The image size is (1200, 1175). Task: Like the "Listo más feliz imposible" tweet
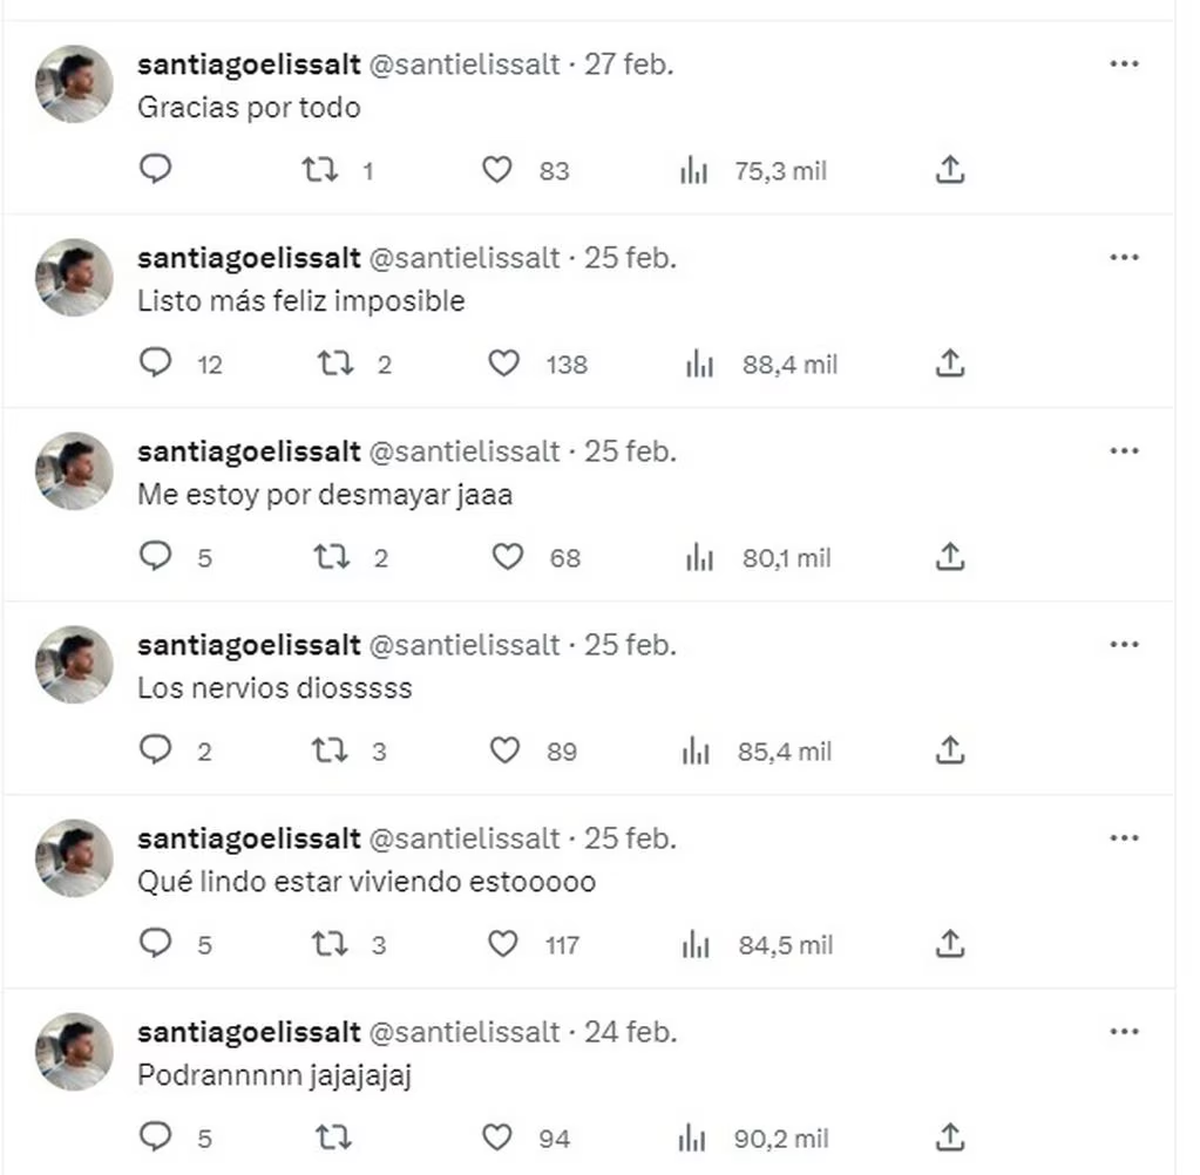point(503,363)
